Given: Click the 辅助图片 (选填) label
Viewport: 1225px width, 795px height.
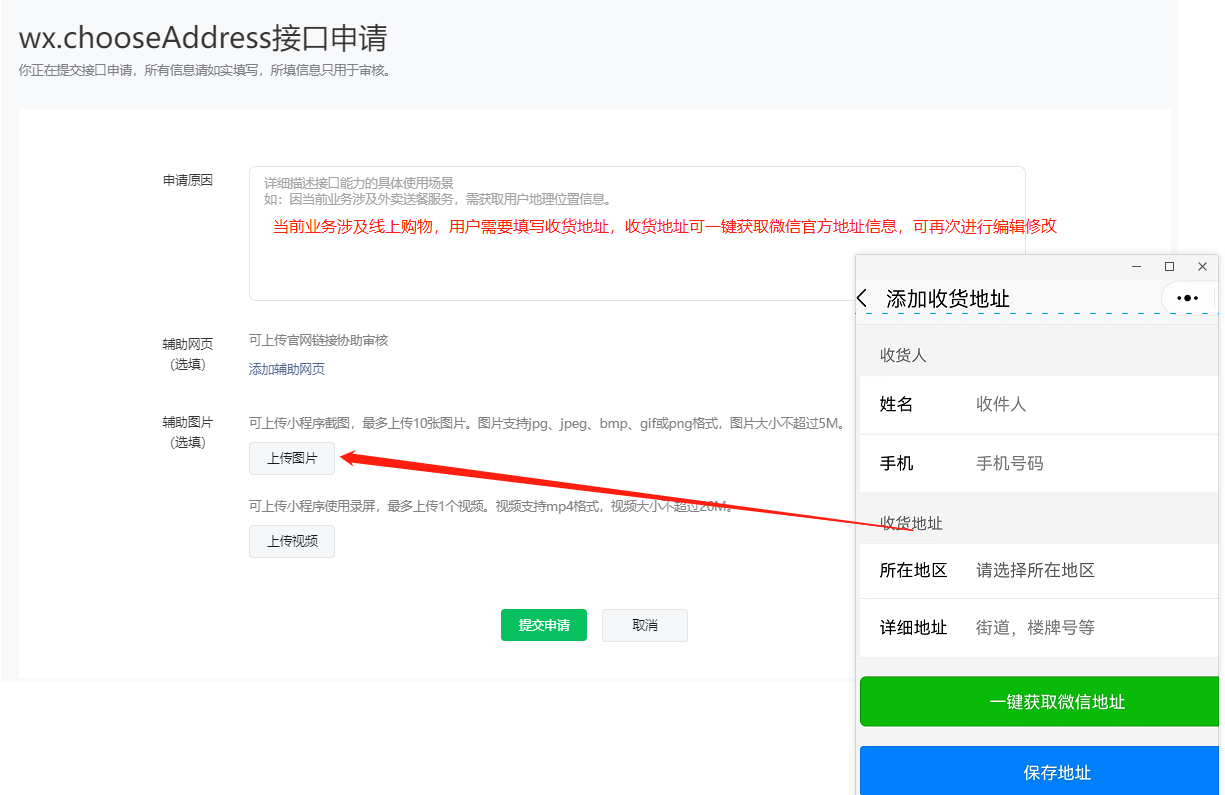Looking at the screenshot, I should [188, 432].
